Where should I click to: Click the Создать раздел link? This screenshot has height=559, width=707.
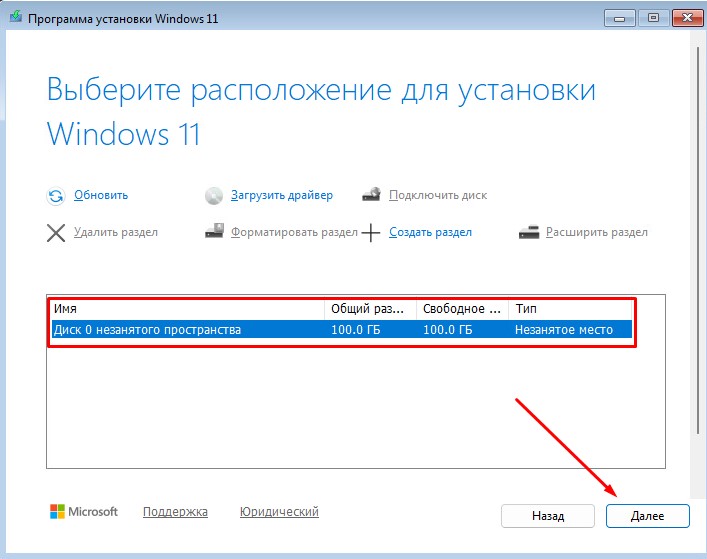431,232
